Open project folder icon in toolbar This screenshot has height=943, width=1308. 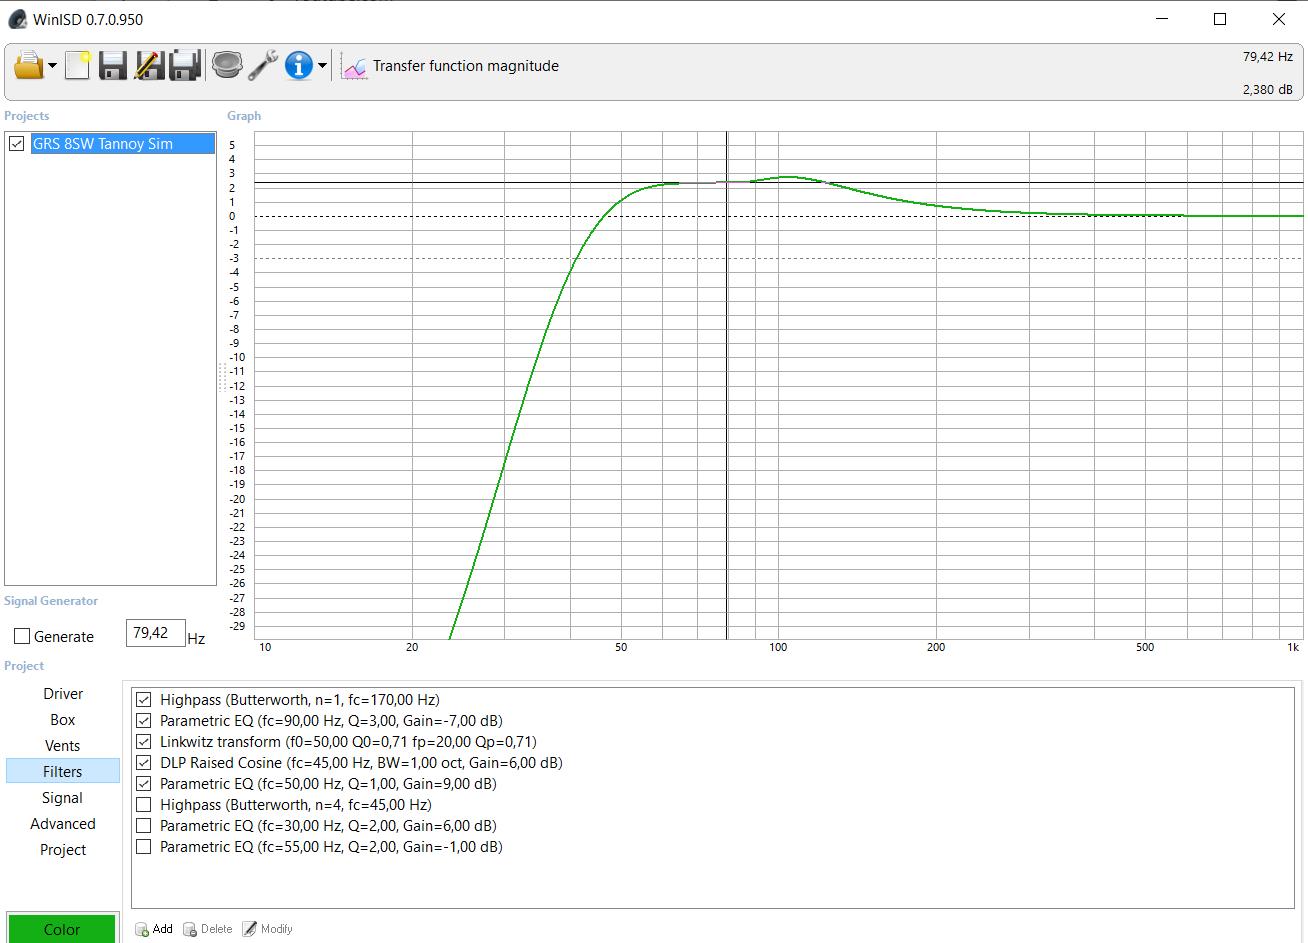click(x=29, y=66)
